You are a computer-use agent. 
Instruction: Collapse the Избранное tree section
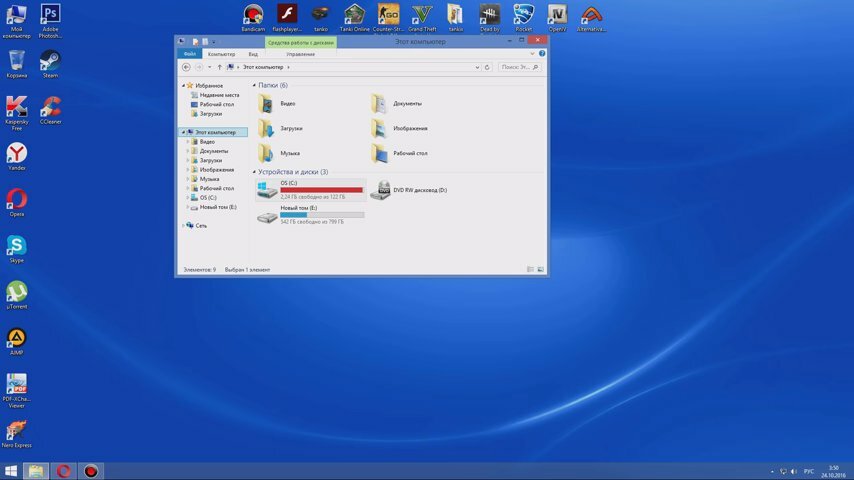184,86
